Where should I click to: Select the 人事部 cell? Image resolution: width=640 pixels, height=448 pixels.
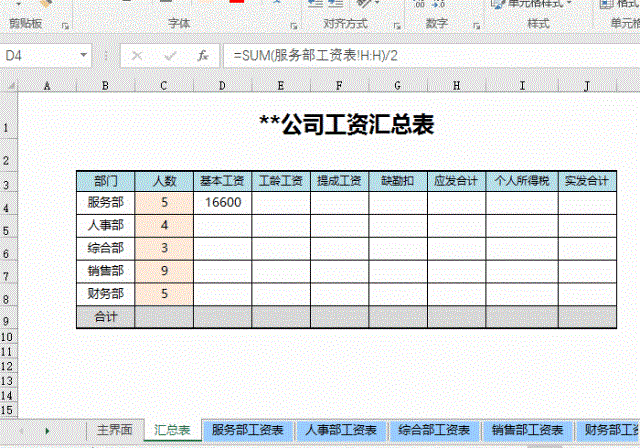[105, 226]
